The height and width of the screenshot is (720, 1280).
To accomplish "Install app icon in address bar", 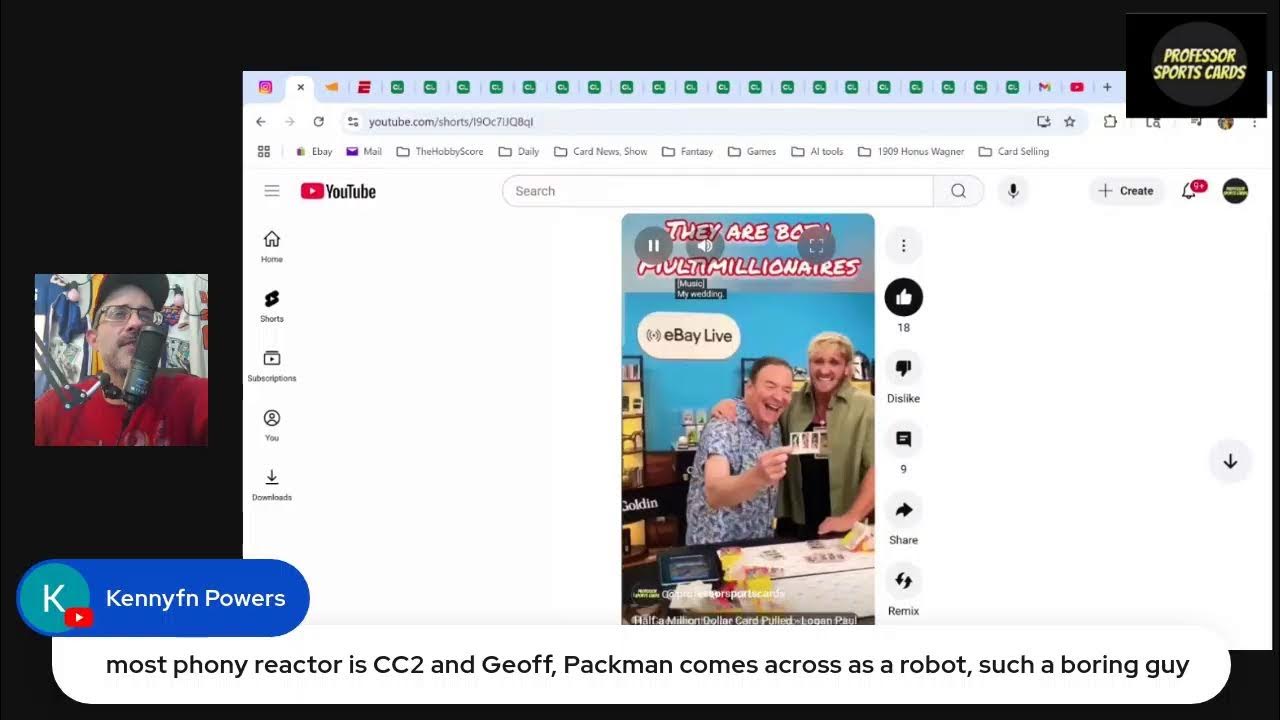I will coord(1043,121).
